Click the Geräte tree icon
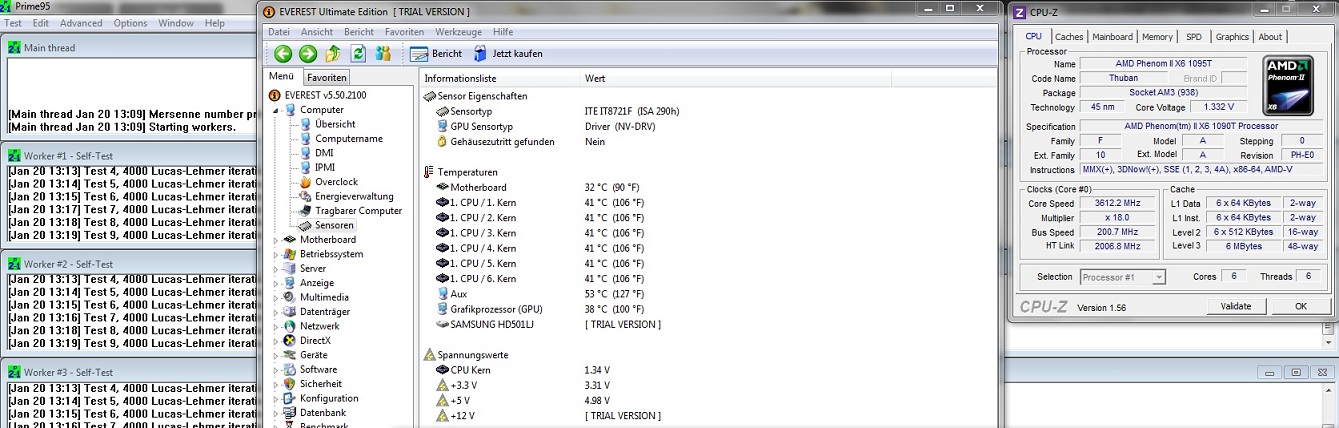Screen dimensions: 1339x428 click(x=290, y=355)
